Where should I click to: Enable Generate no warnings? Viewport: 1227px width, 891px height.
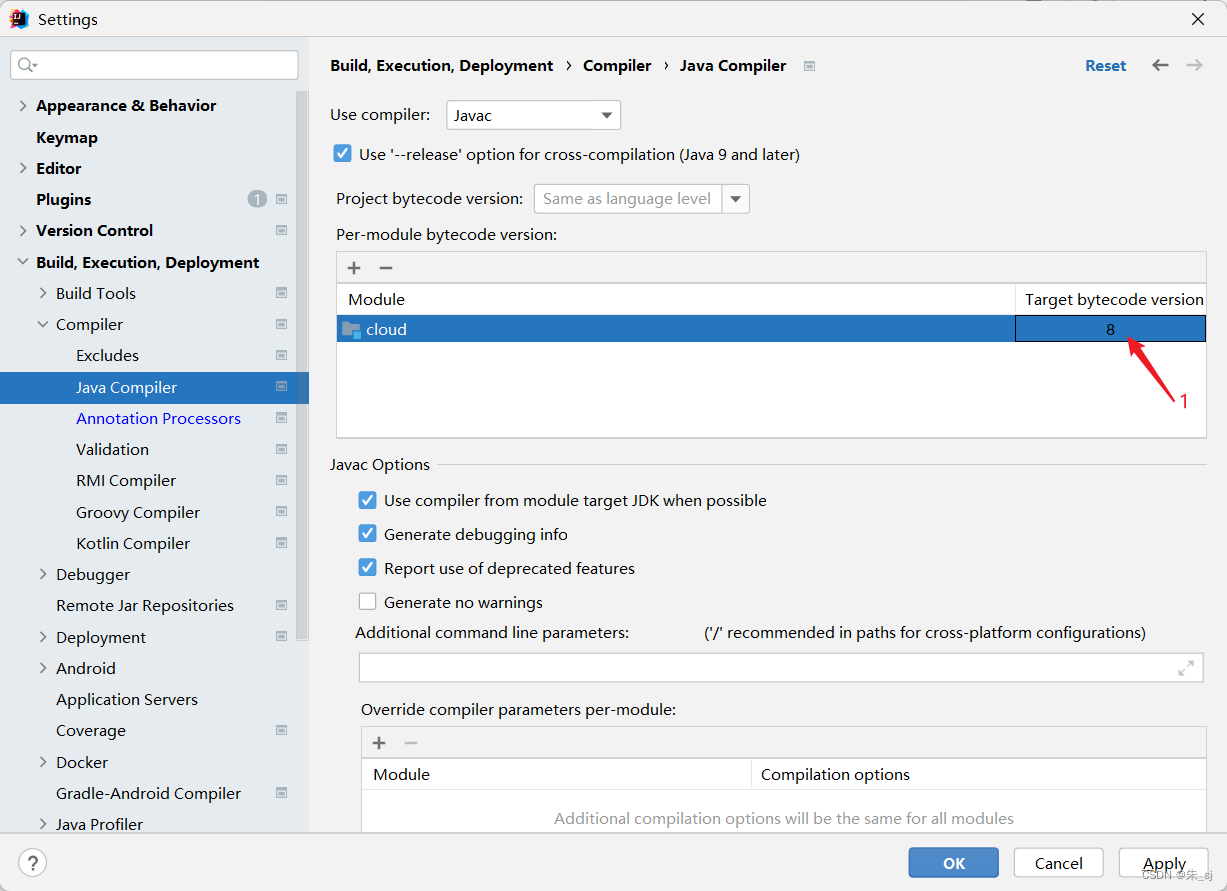click(367, 601)
